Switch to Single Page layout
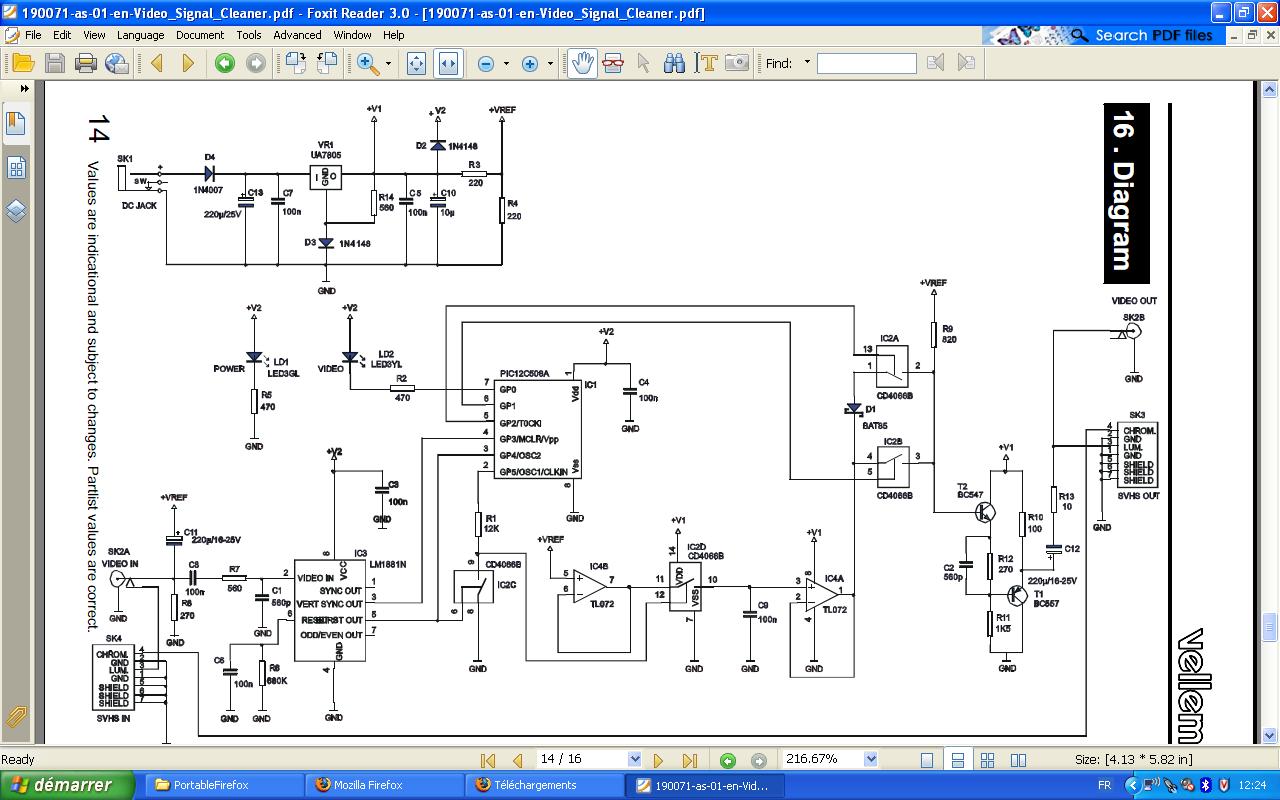1280x800 pixels. [927, 760]
